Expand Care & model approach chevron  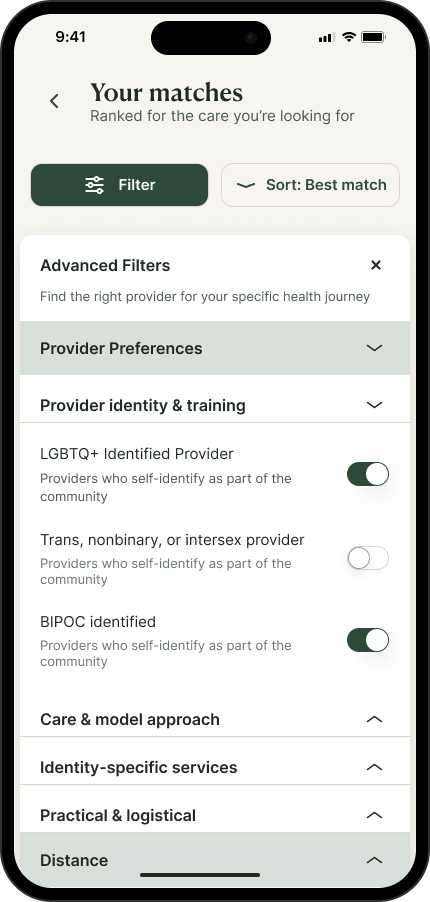(374, 719)
